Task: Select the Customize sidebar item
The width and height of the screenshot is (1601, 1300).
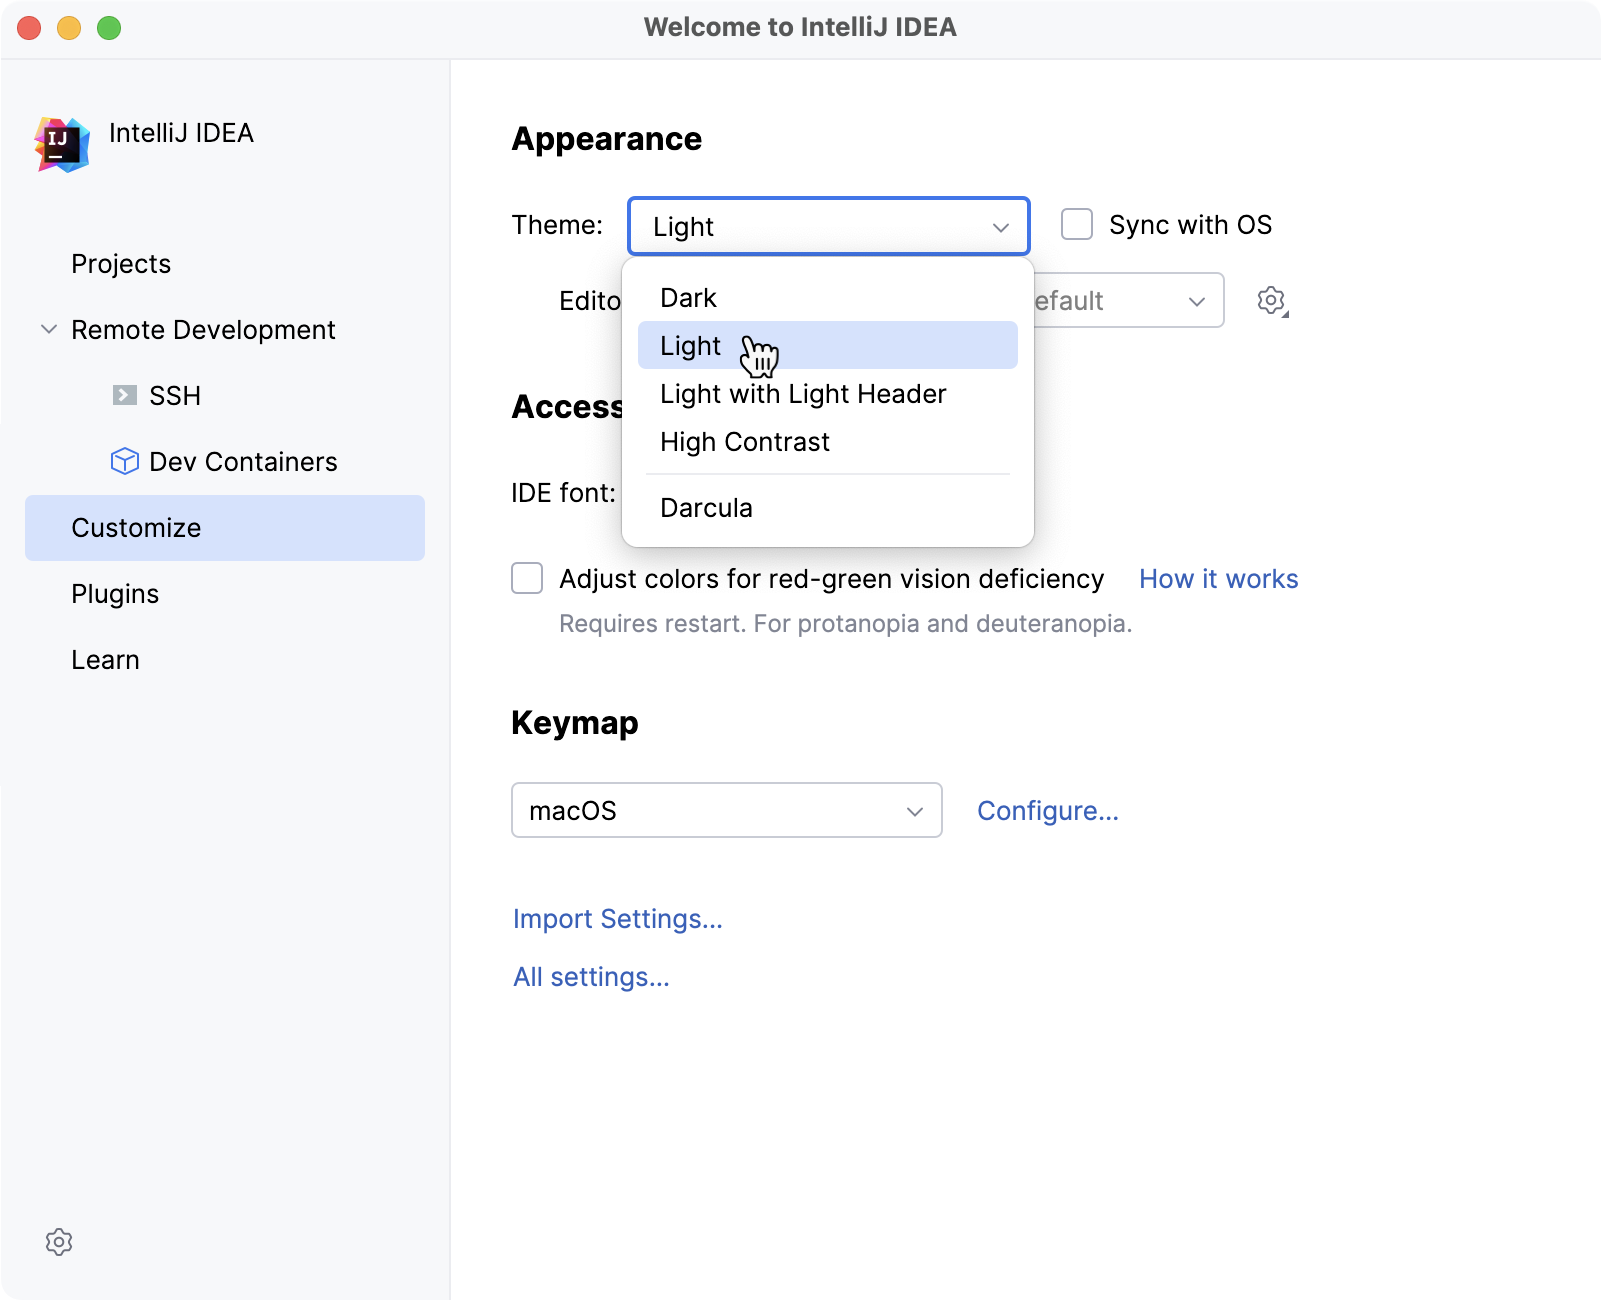Action: [225, 528]
